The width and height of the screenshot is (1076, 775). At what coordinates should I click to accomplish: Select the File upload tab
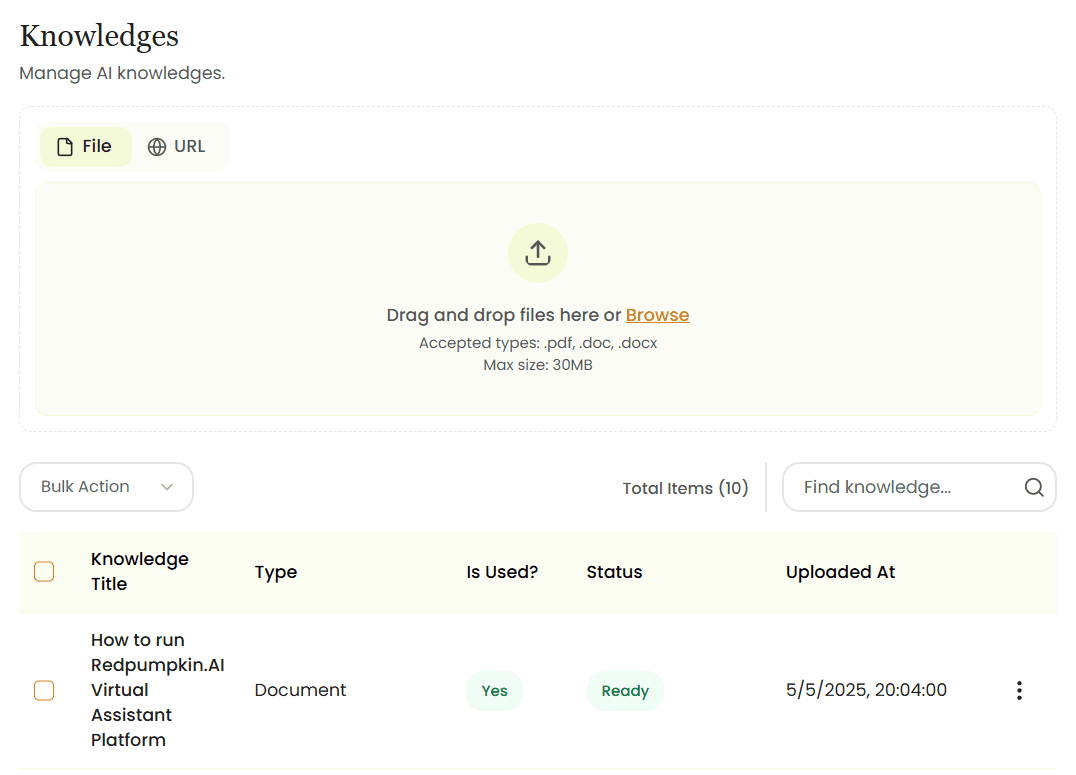point(85,146)
